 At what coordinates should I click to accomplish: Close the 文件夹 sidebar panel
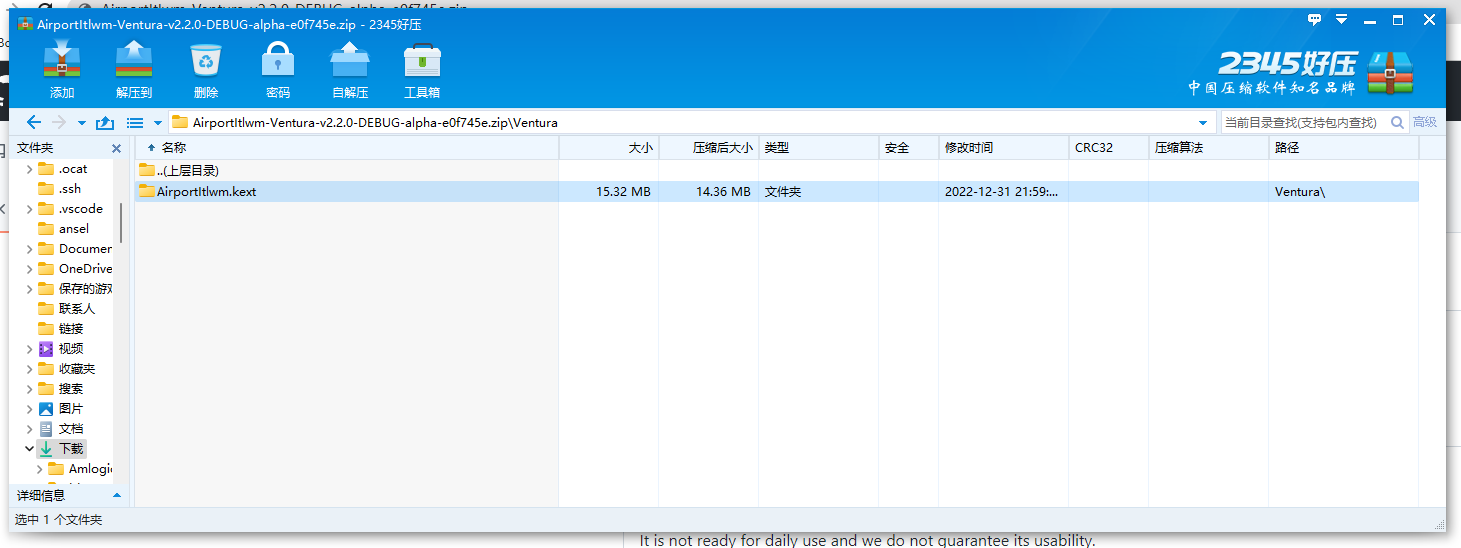[x=116, y=148]
